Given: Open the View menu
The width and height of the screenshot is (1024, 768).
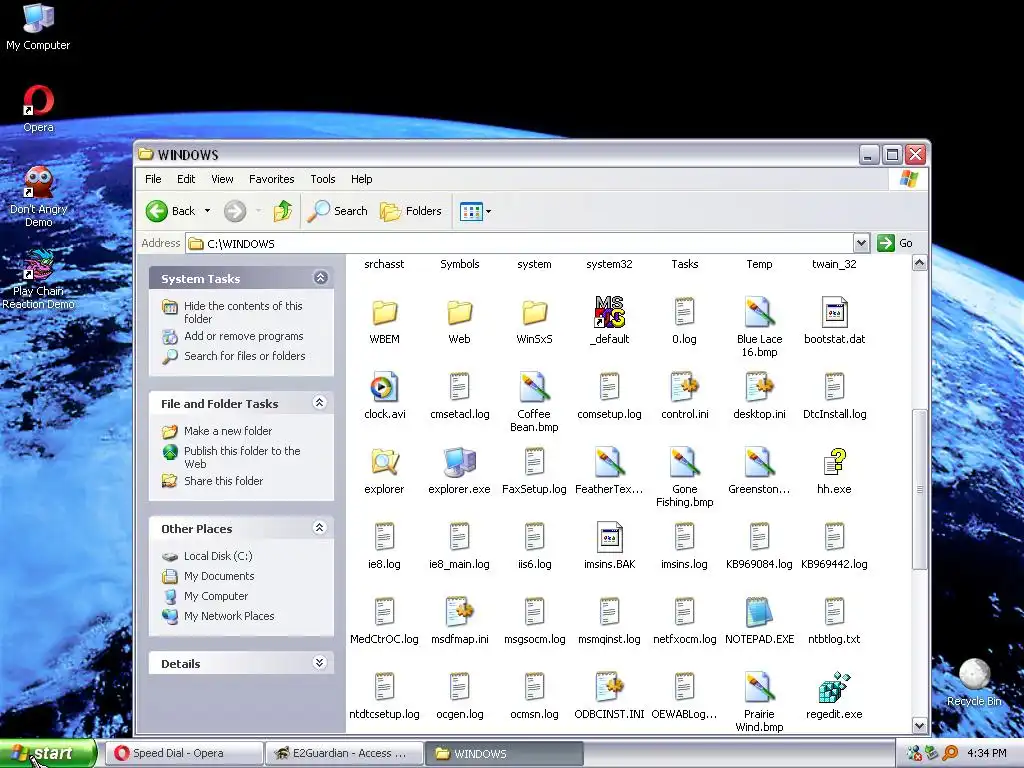Looking at the screenshot, I should [x=222, y=179].
